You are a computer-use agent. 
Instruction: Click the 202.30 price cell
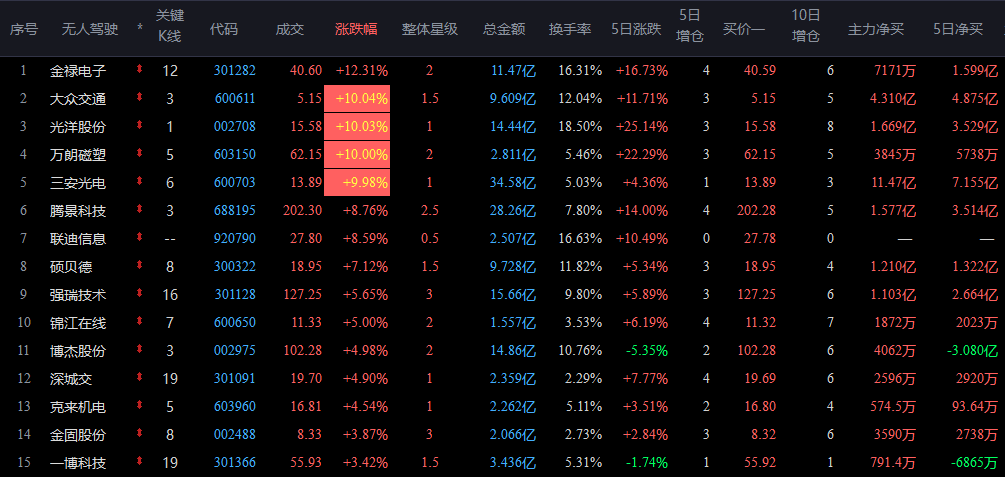[303, 210]
